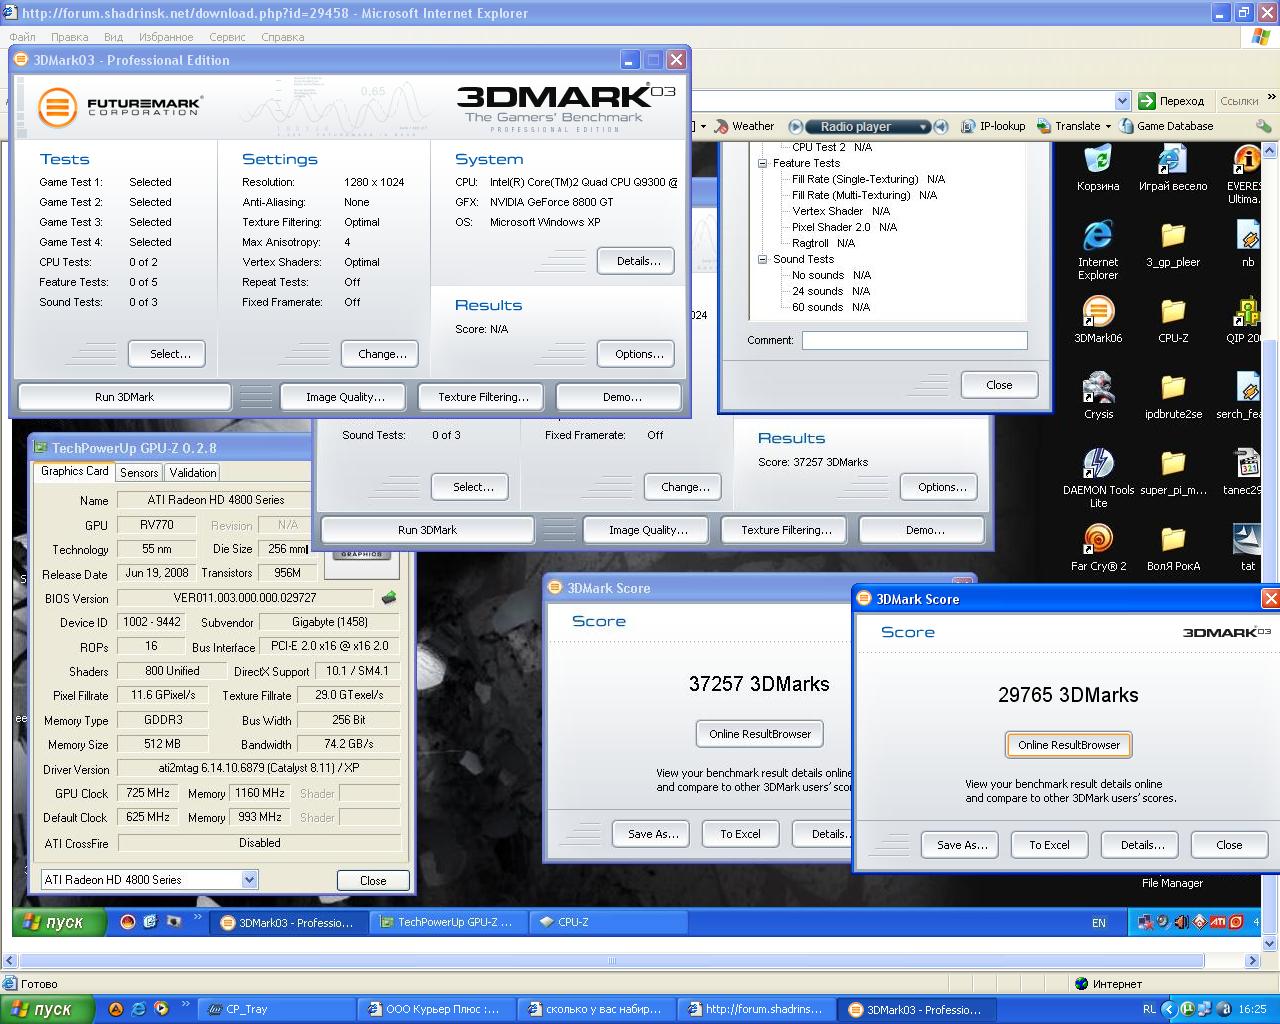
Task: Open Internet Explorer quick launch icon in taskbar
Action: [x=138, y=1009]
